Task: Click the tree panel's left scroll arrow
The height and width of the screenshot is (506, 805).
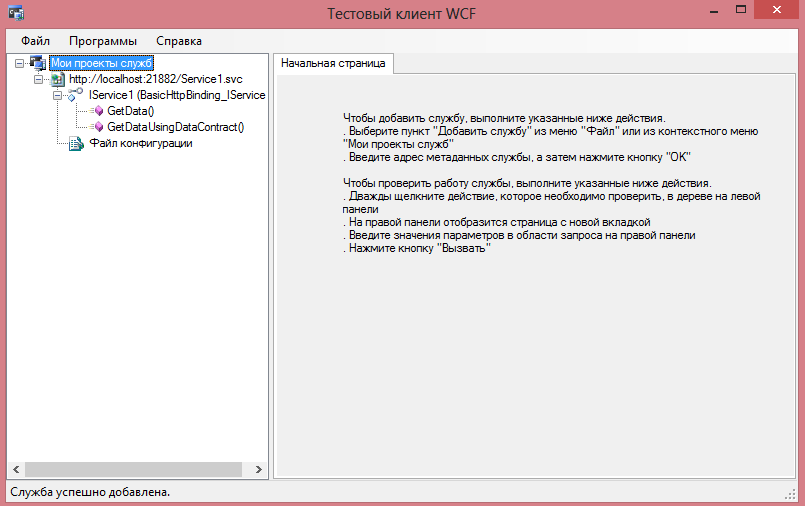Action: 16,469
